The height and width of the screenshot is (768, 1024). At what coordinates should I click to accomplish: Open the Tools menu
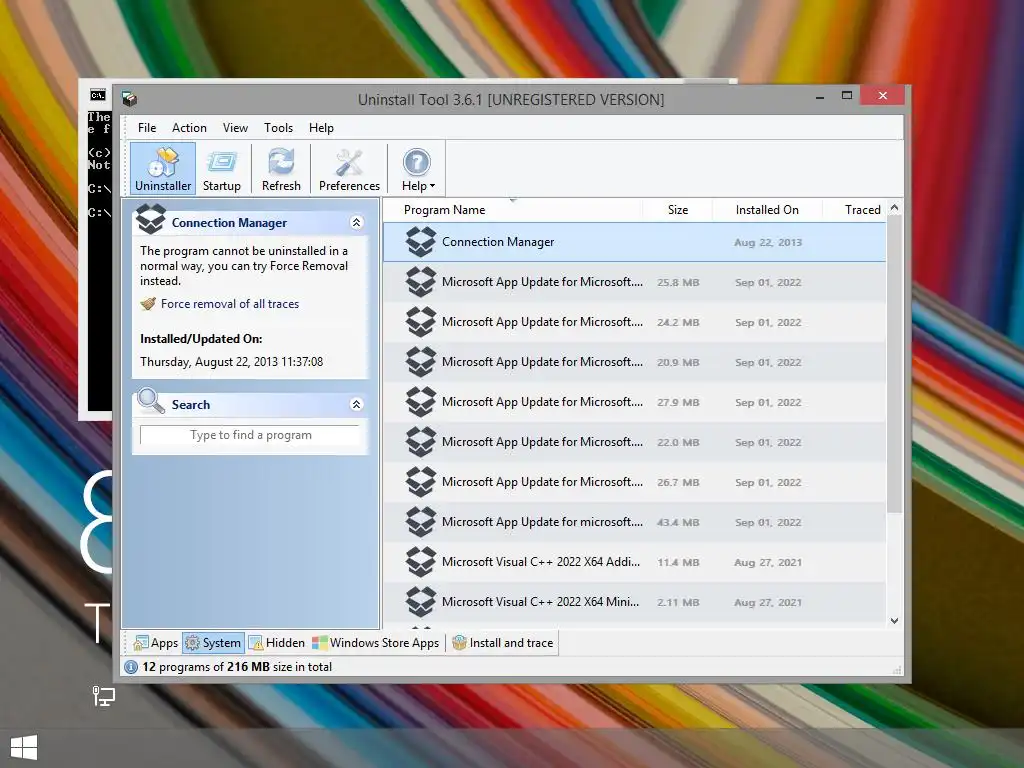coord(278,128)
